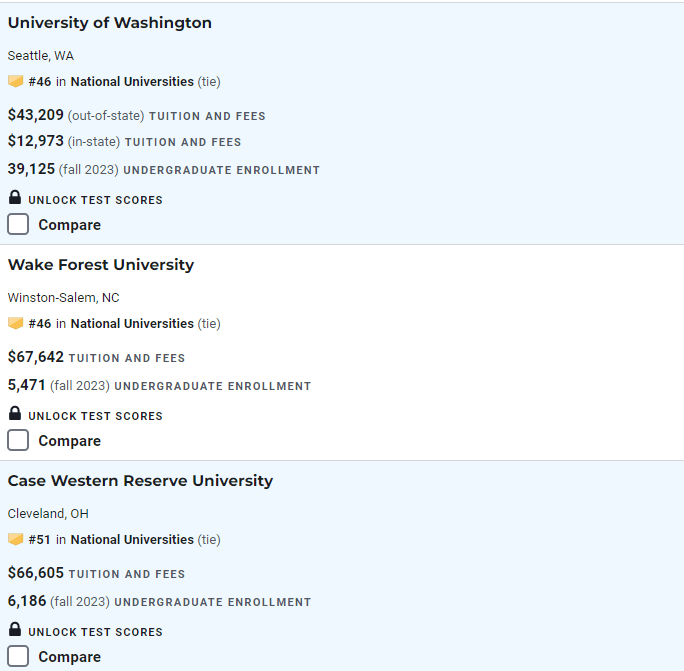Viewport: 684px width, 671px height.
Task: Check Compare box for University of Washington
Action: [18, 224]
